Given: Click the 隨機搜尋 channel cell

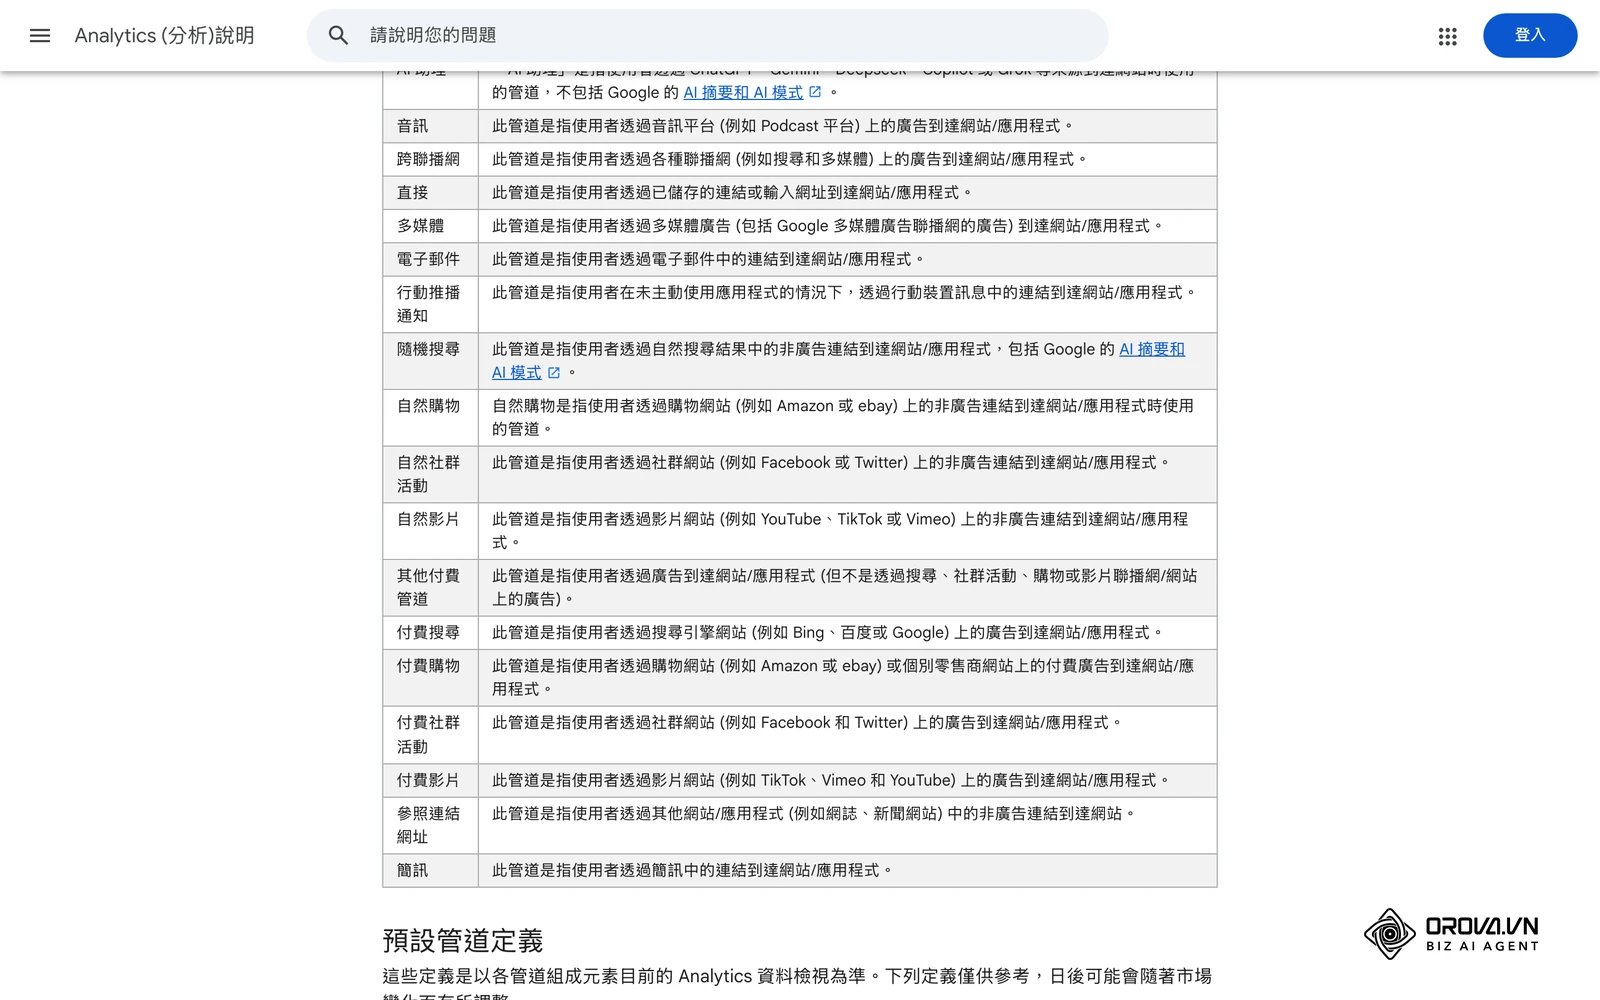Looking at the screenshot, I should [430, 361].
